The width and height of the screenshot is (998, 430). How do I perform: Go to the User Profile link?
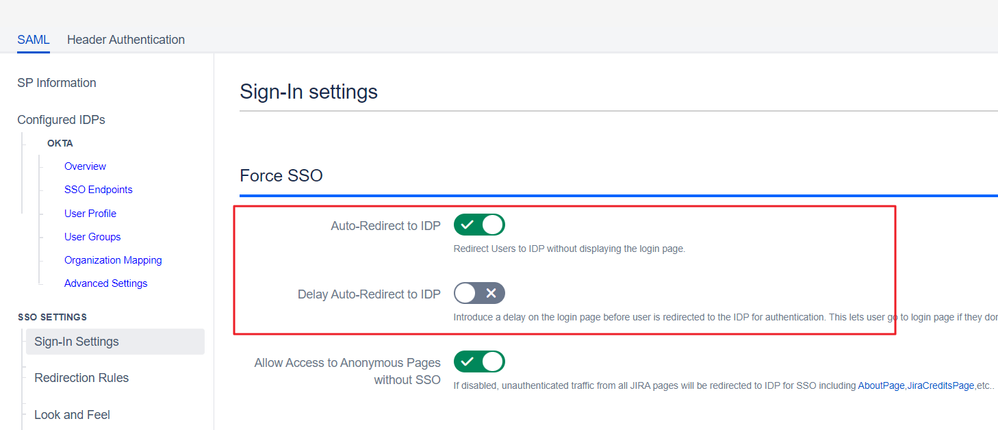90,214
